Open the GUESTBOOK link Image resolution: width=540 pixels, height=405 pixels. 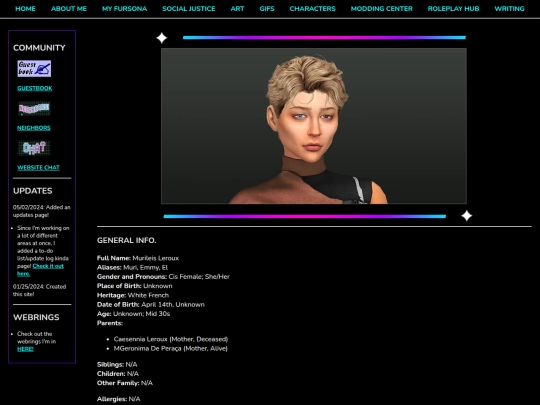tap(35, 88)
